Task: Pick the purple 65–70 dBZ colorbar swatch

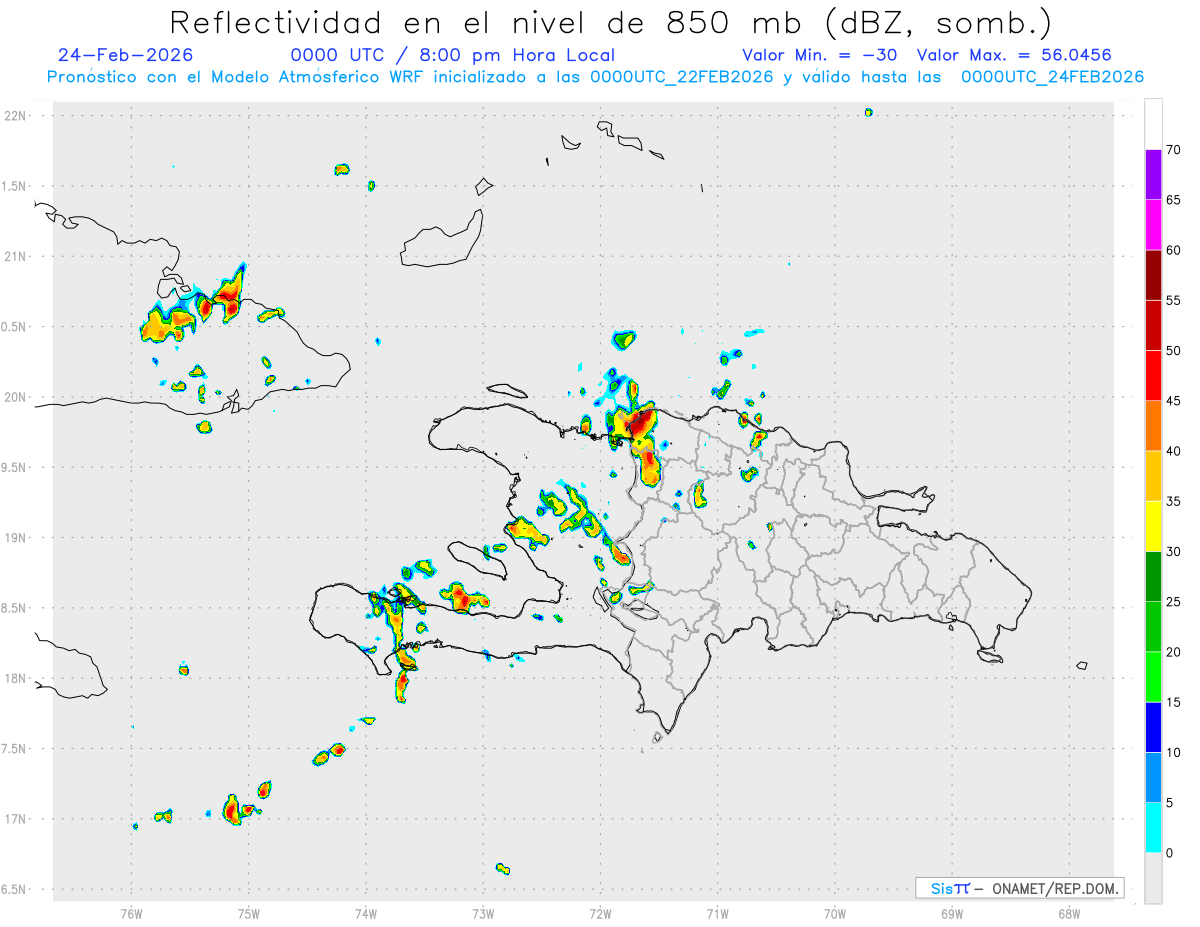Action: tap(1153, 175)
